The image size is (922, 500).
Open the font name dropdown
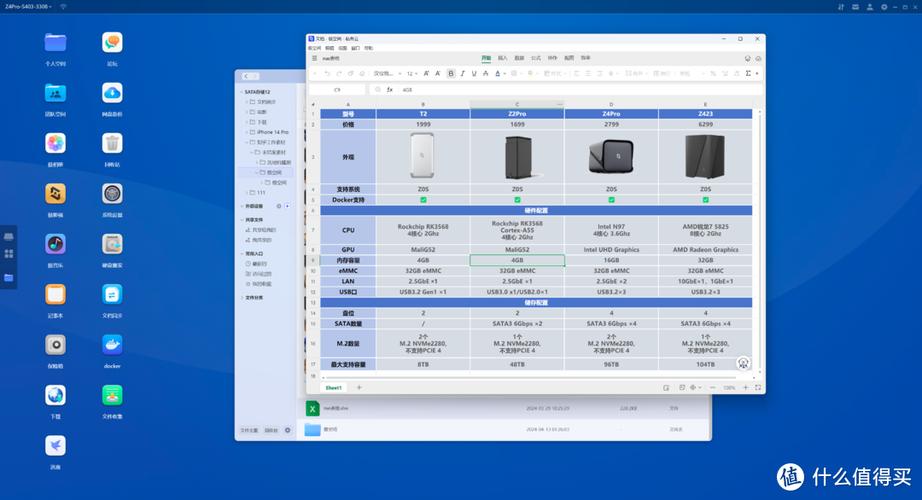pos(385,73)
